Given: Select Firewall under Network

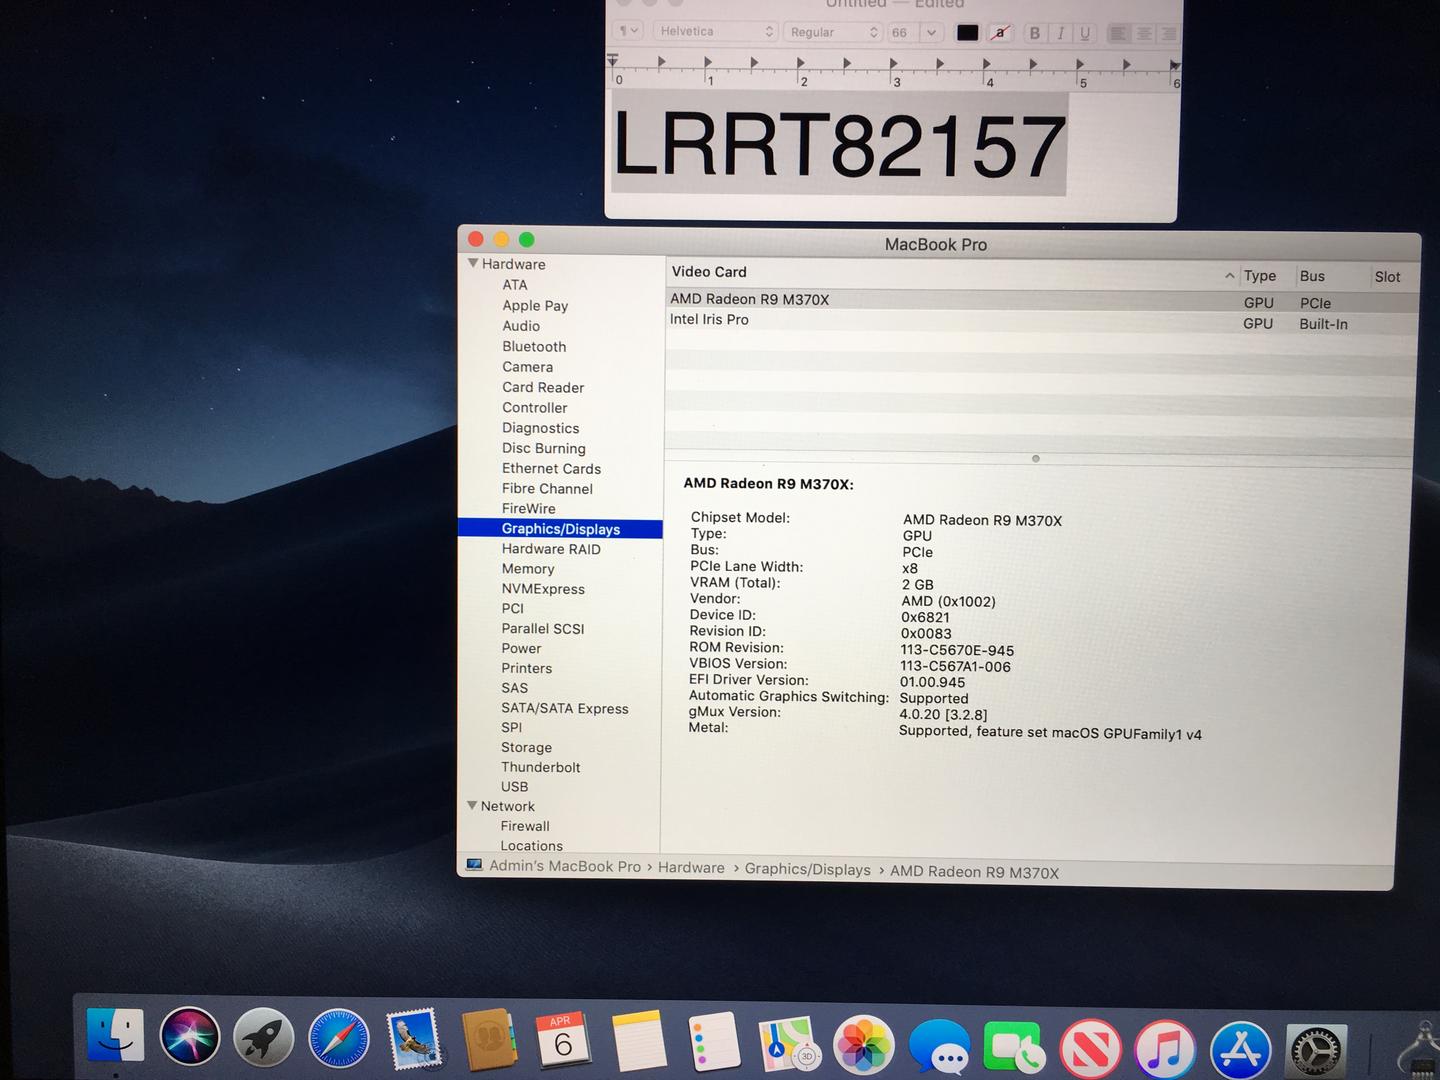Looking at the screenshot, I should [525, 826].
